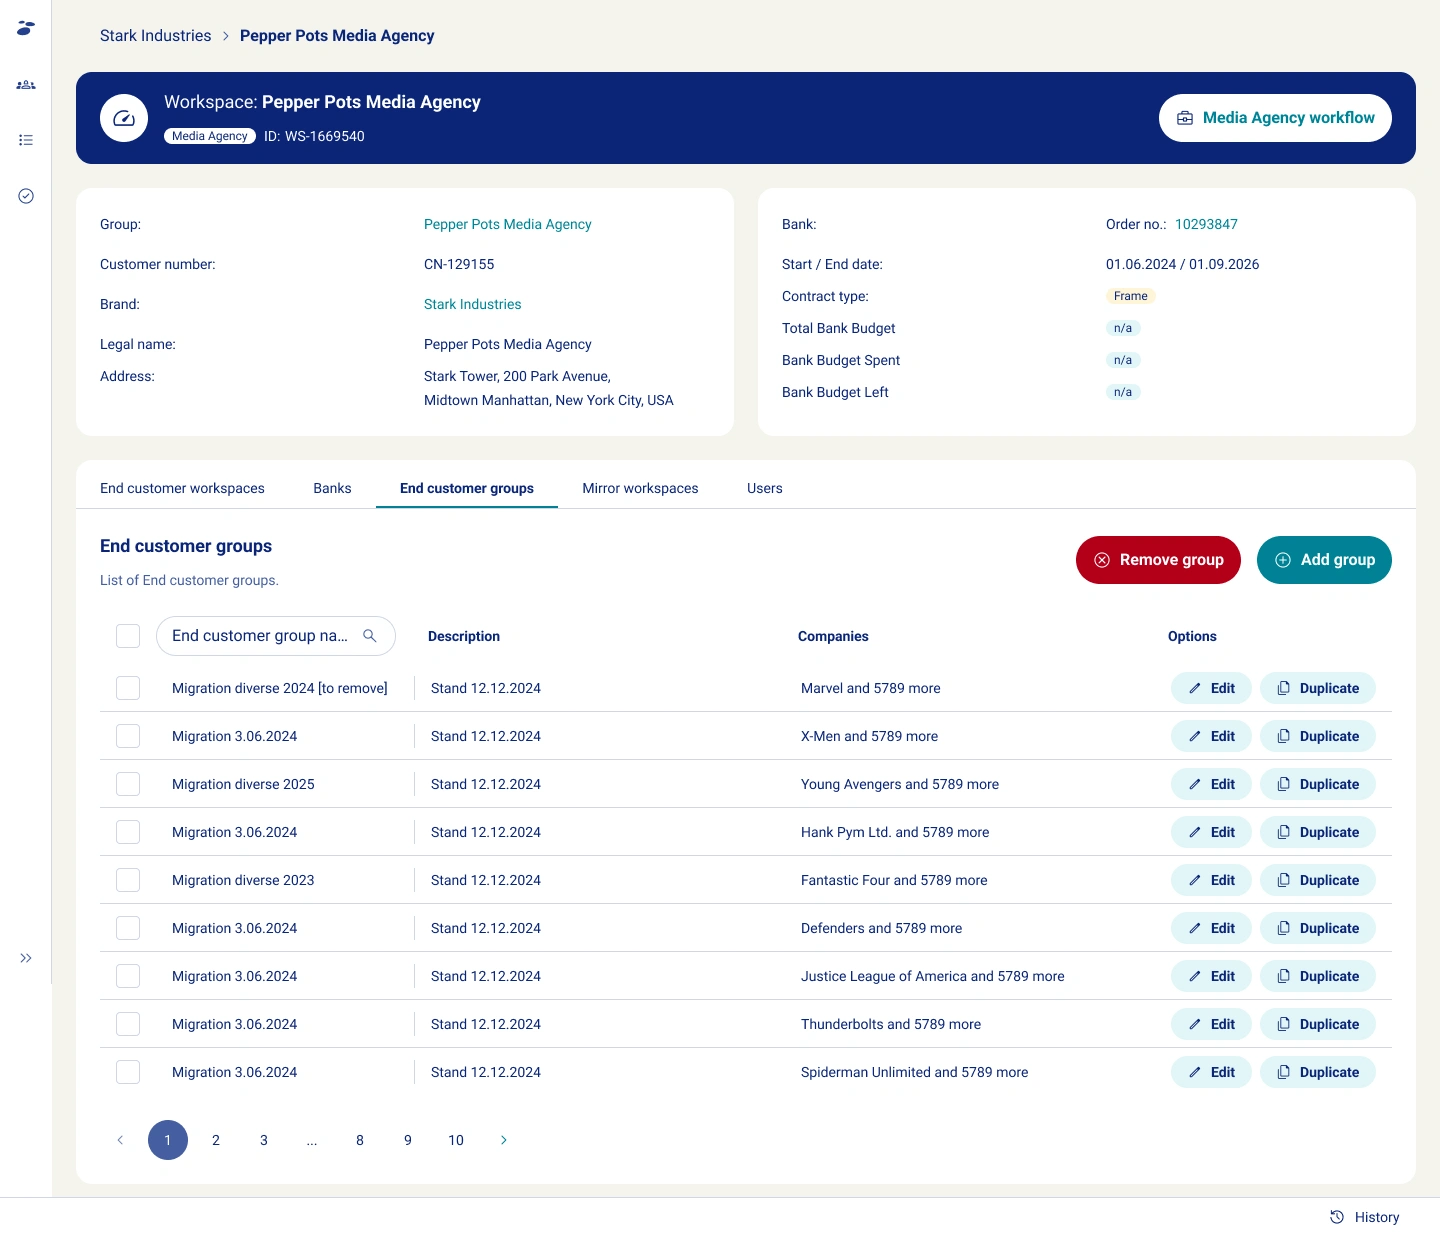
Task: Open order number 10293847 link
Action: (x=1206, y=224)
